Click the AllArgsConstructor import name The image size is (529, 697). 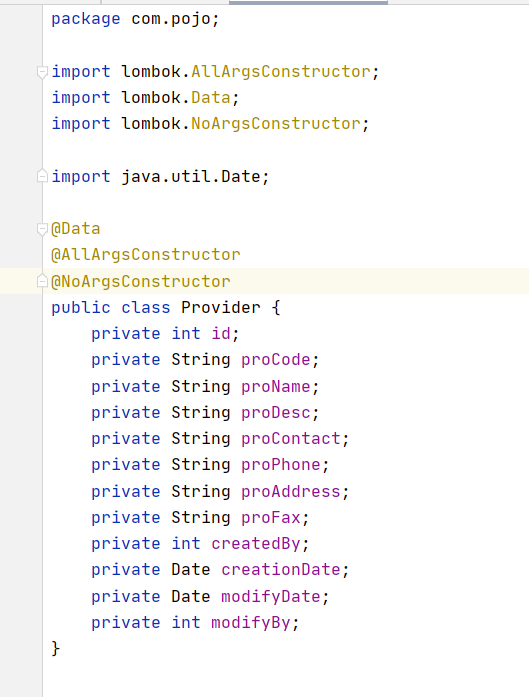pyautogui.click(x=281, y=72)
